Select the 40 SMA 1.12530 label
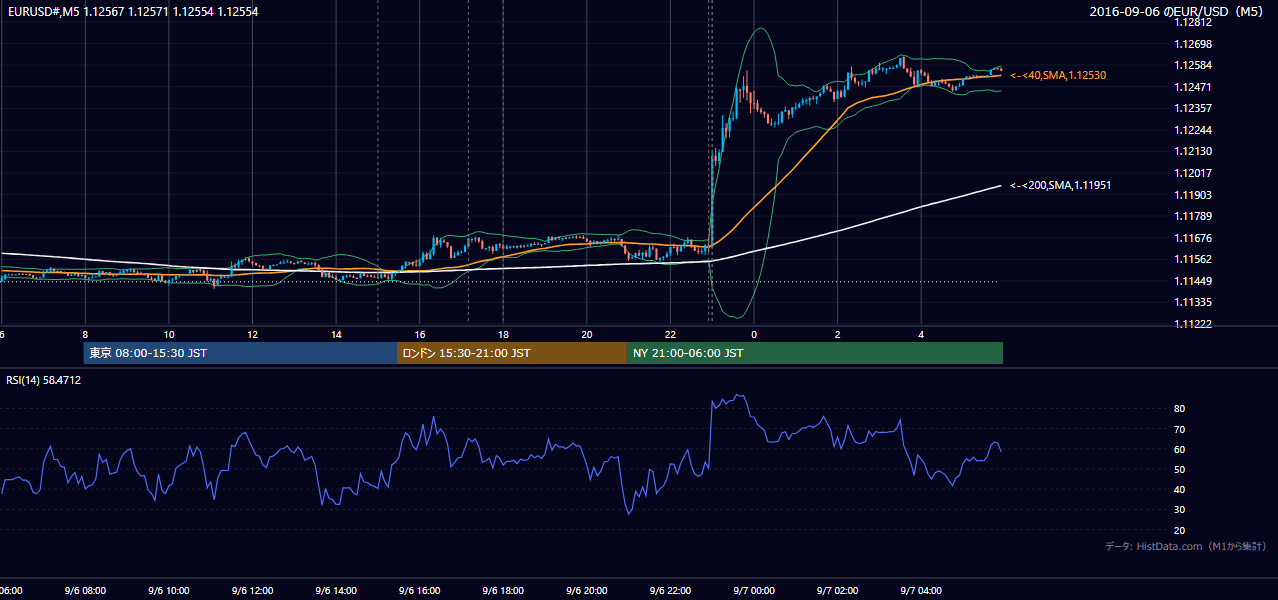 [1058, 75]
